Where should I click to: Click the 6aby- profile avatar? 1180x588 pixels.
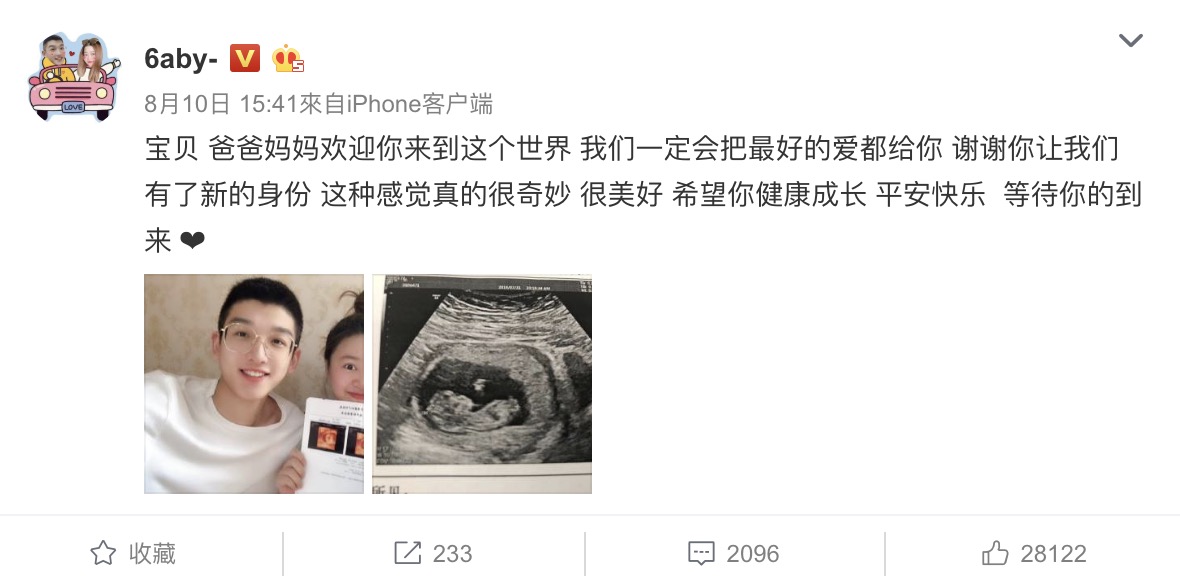click(x=74, y=77)
